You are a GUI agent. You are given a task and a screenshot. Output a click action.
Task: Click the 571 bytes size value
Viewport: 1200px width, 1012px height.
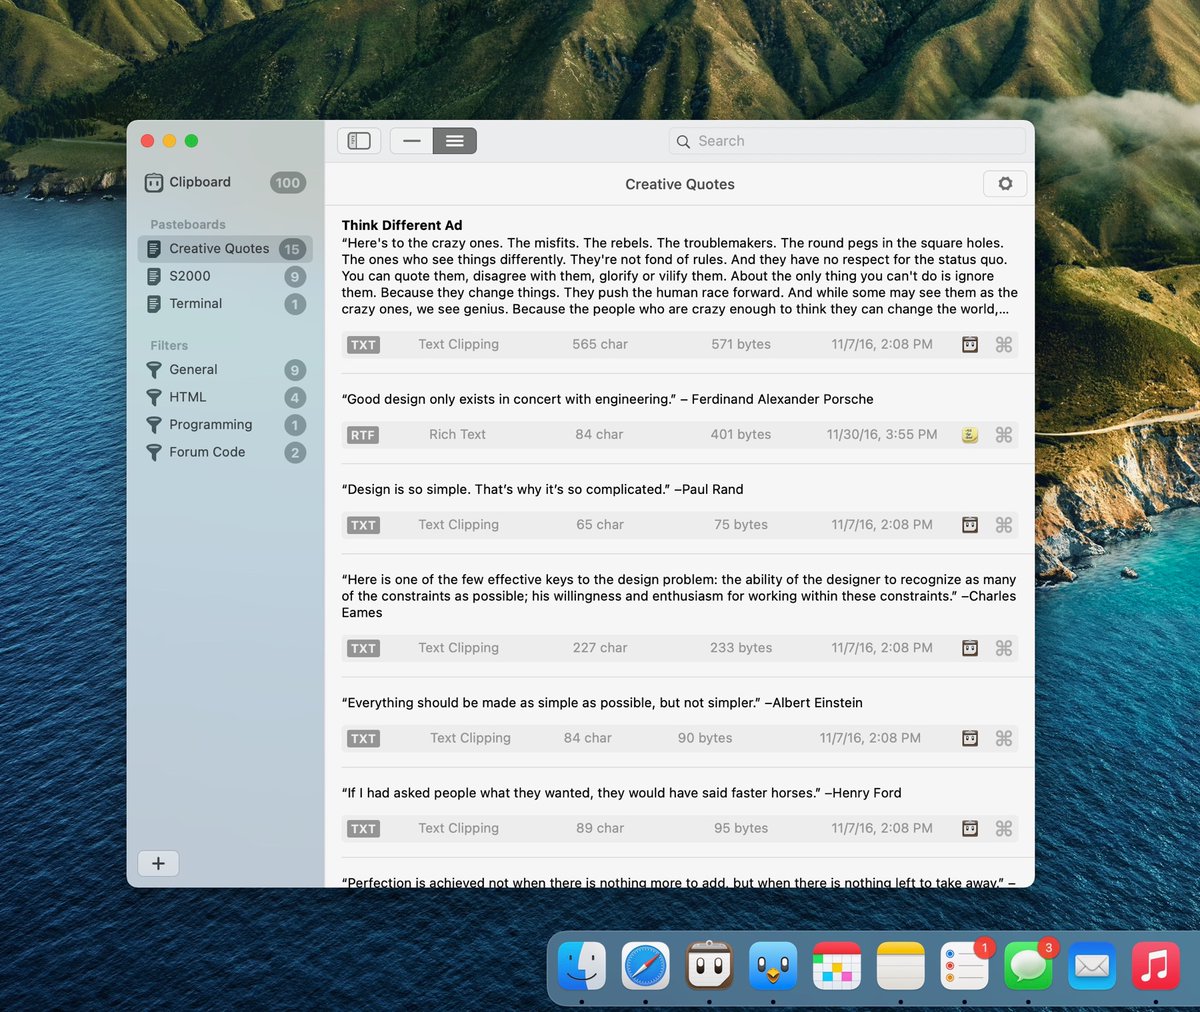741,344
